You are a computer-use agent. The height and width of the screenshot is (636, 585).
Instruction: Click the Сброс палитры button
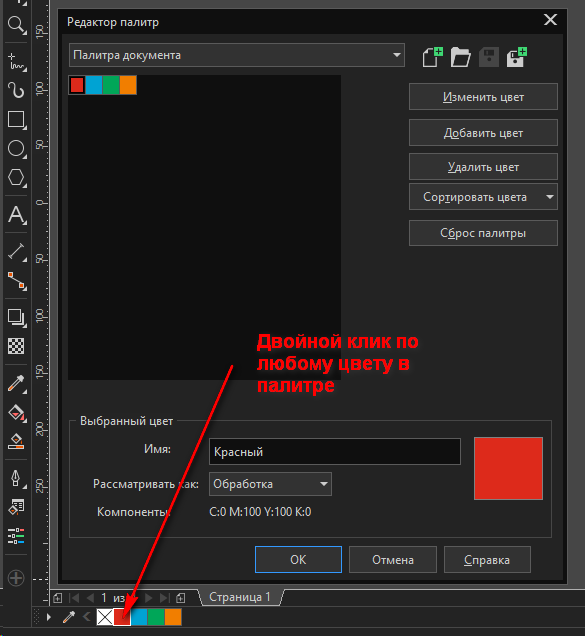483,233
